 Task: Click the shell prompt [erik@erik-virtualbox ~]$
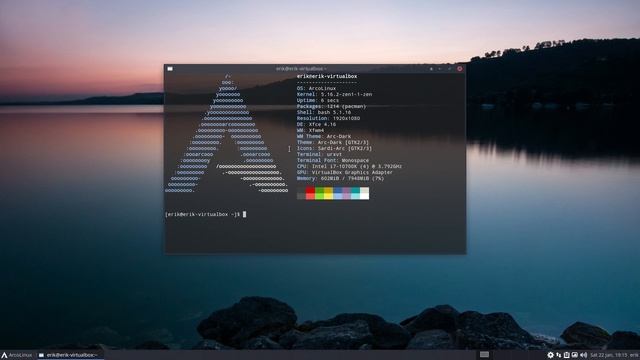[203, 214]
